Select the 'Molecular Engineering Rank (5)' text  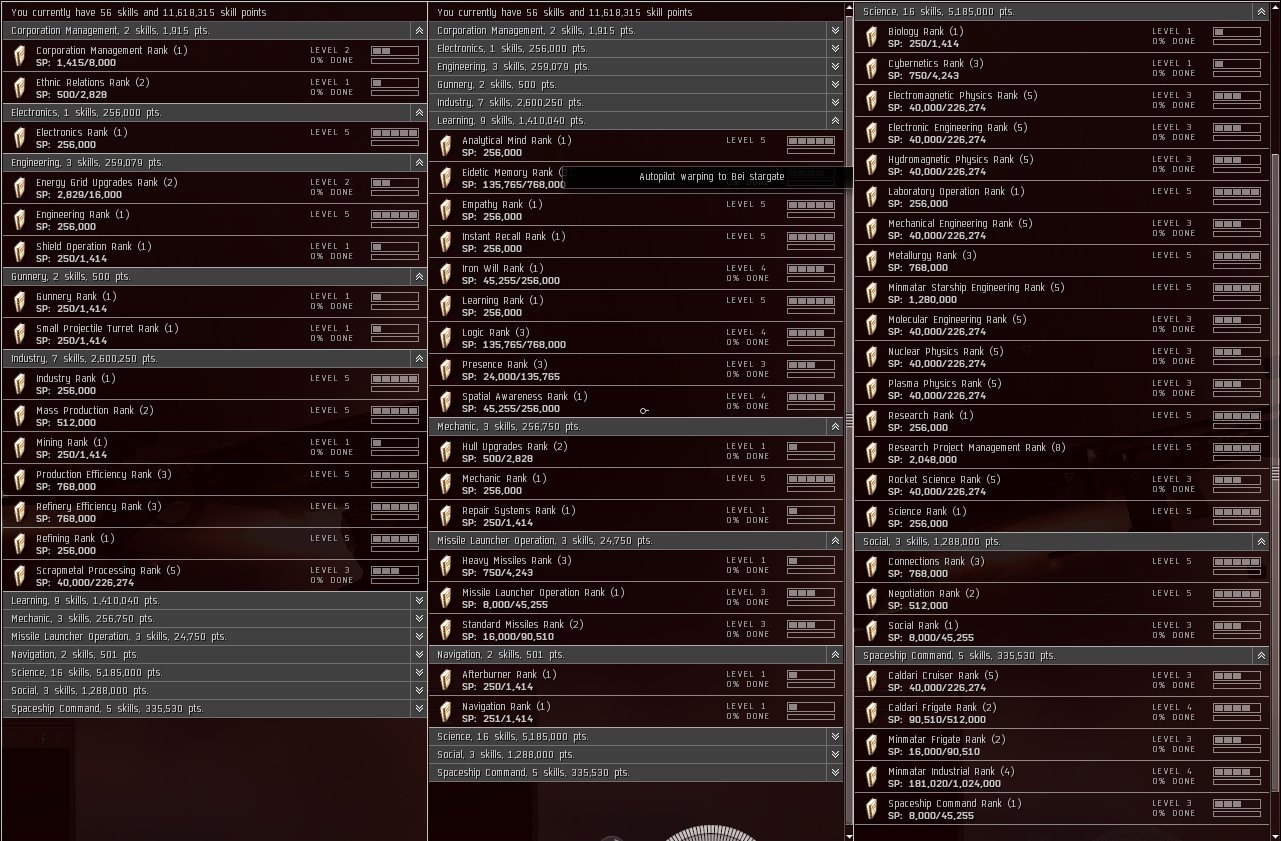point(957,320)
